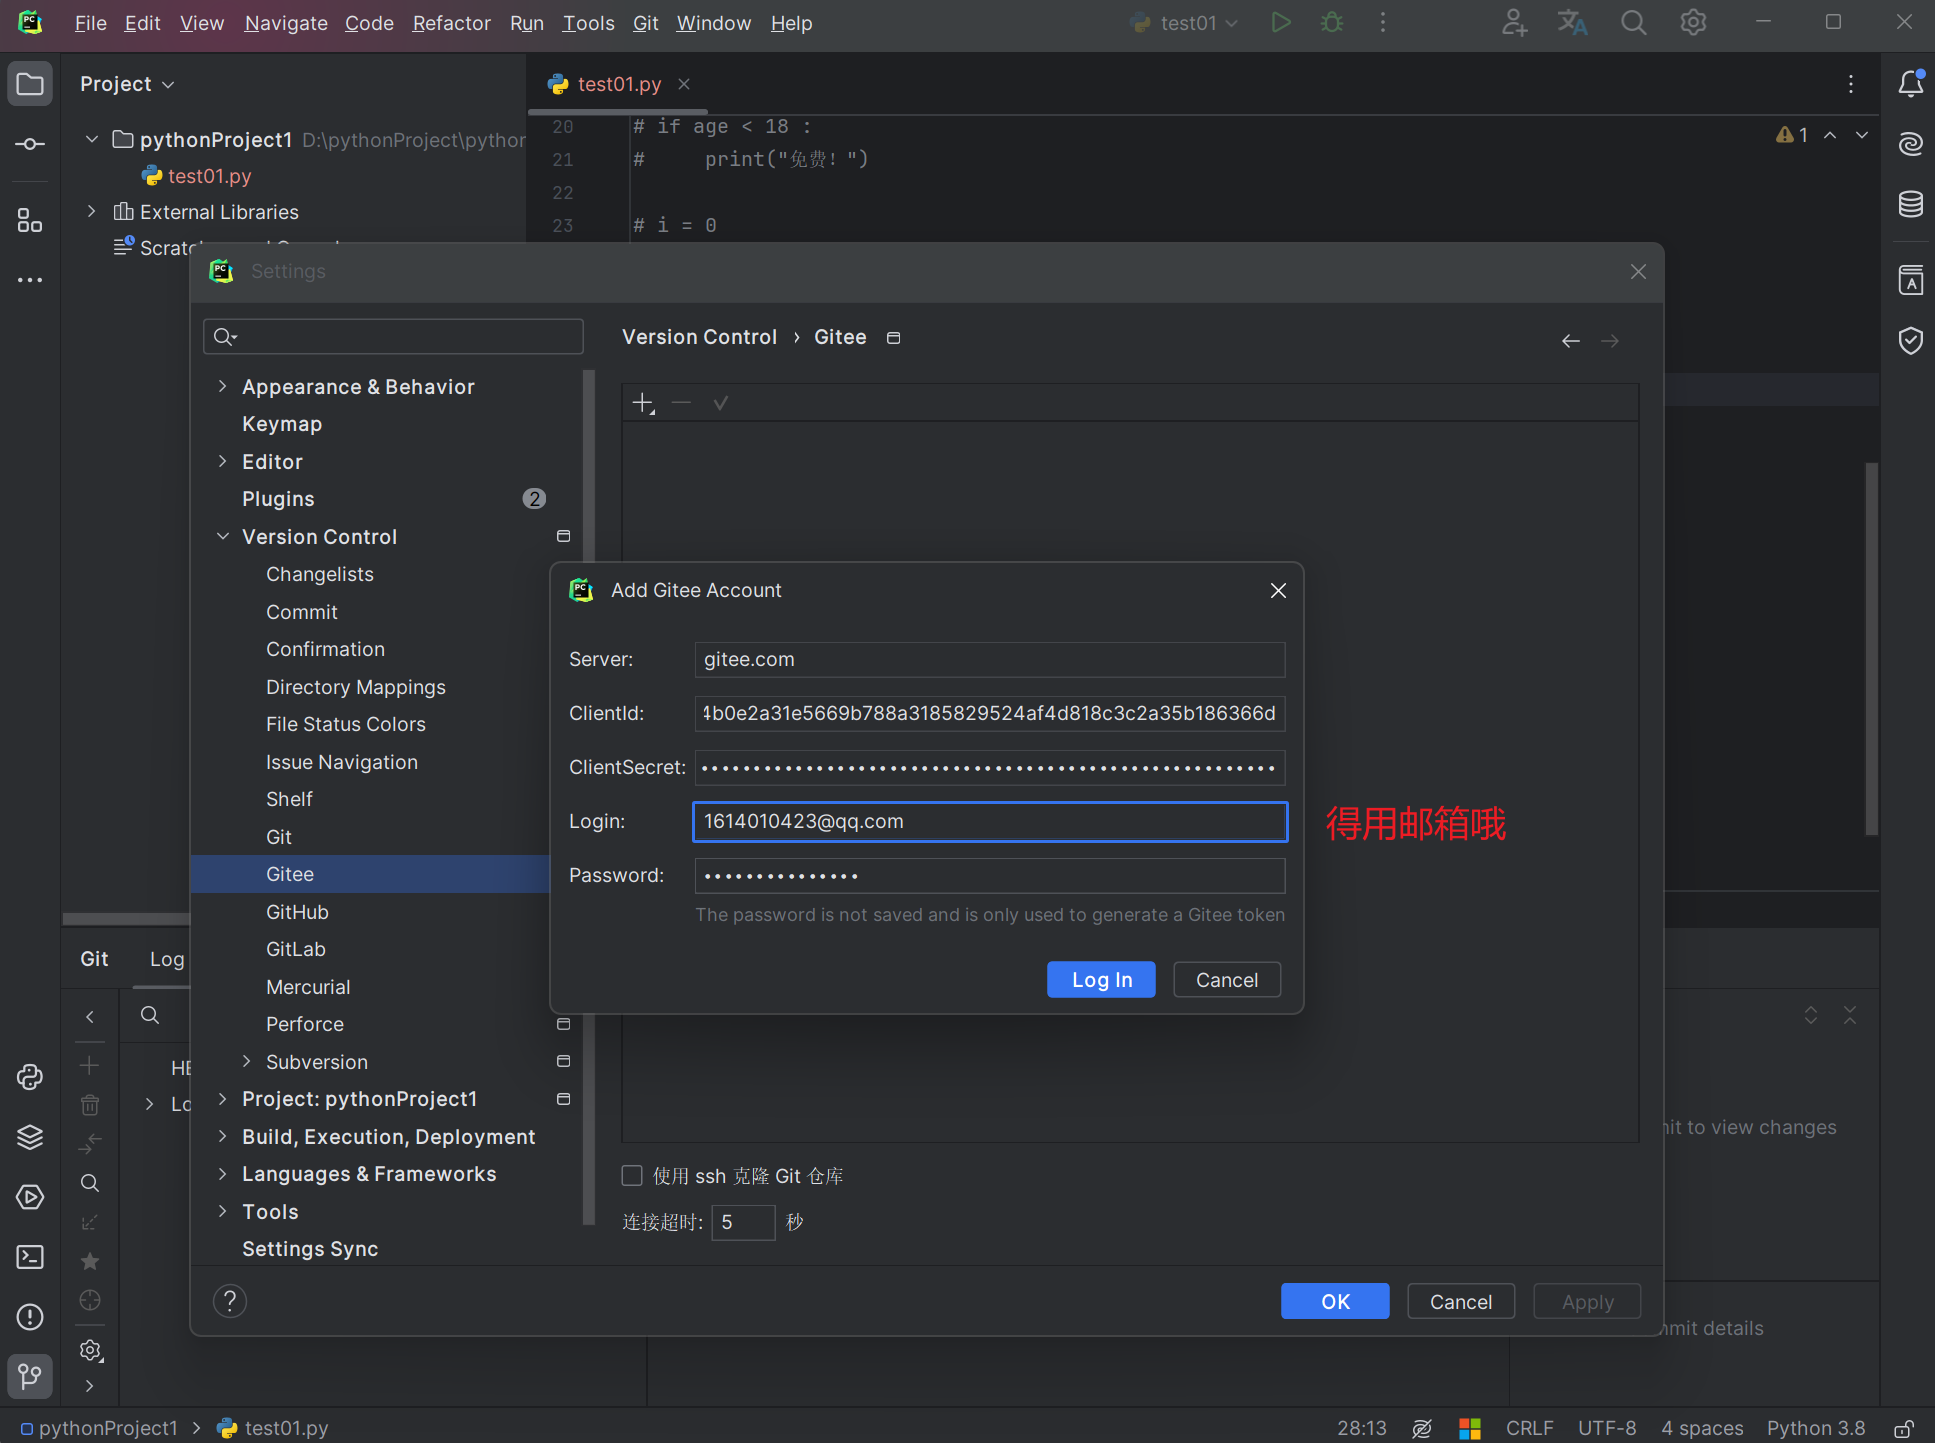1935x1443 pixels.
Task: Click the Settings vertical scrollbar
Action: (589, 797)
